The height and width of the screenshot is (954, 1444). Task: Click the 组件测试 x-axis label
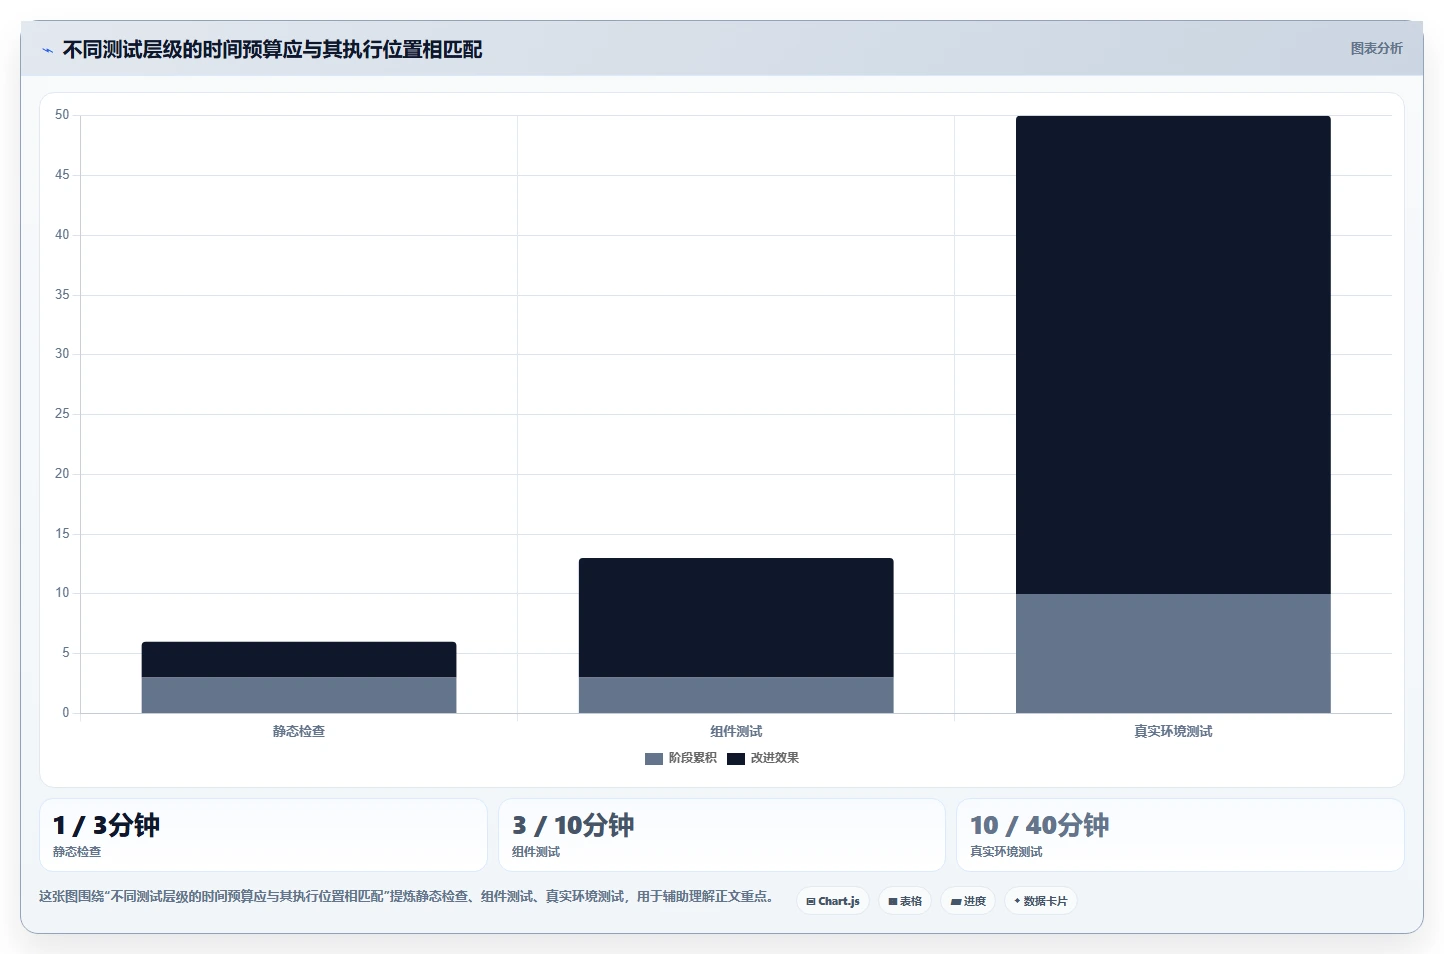point(736,731)
